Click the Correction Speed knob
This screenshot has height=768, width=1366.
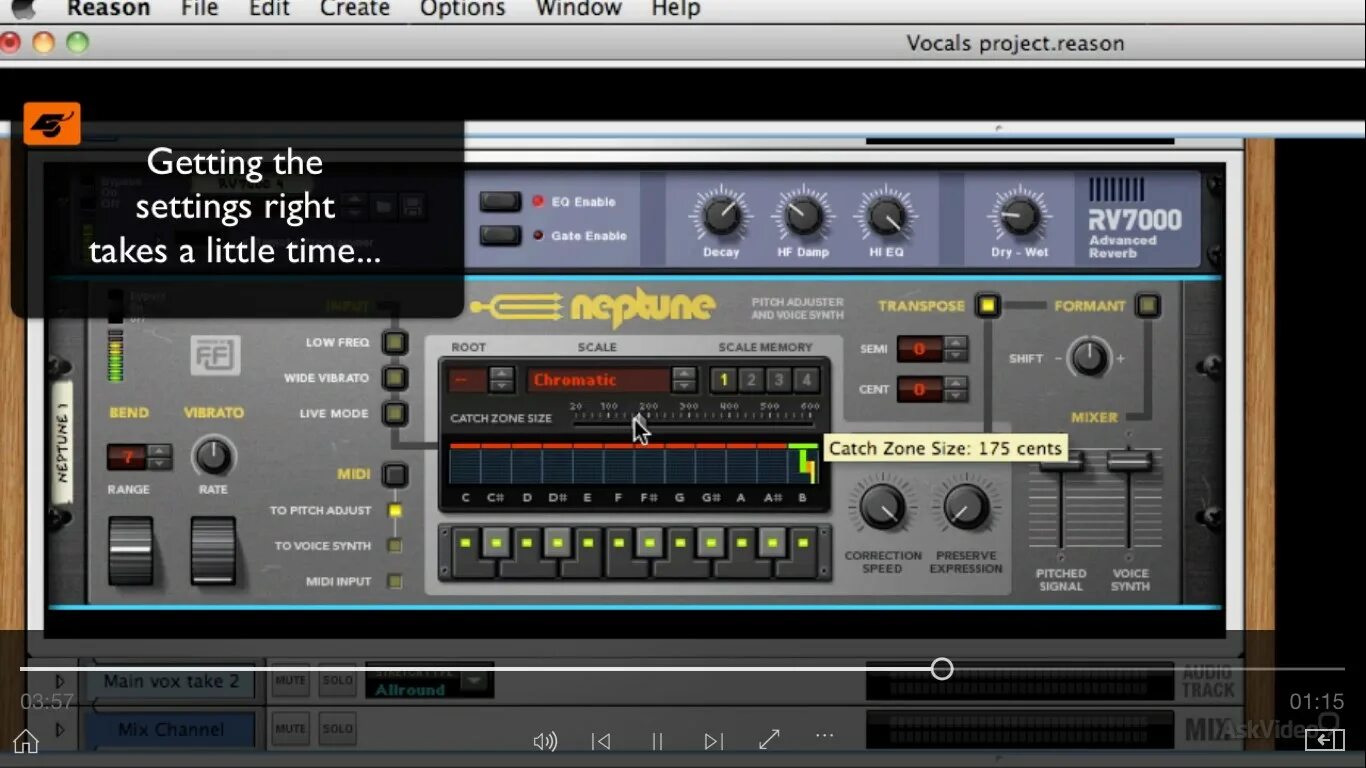882,508
